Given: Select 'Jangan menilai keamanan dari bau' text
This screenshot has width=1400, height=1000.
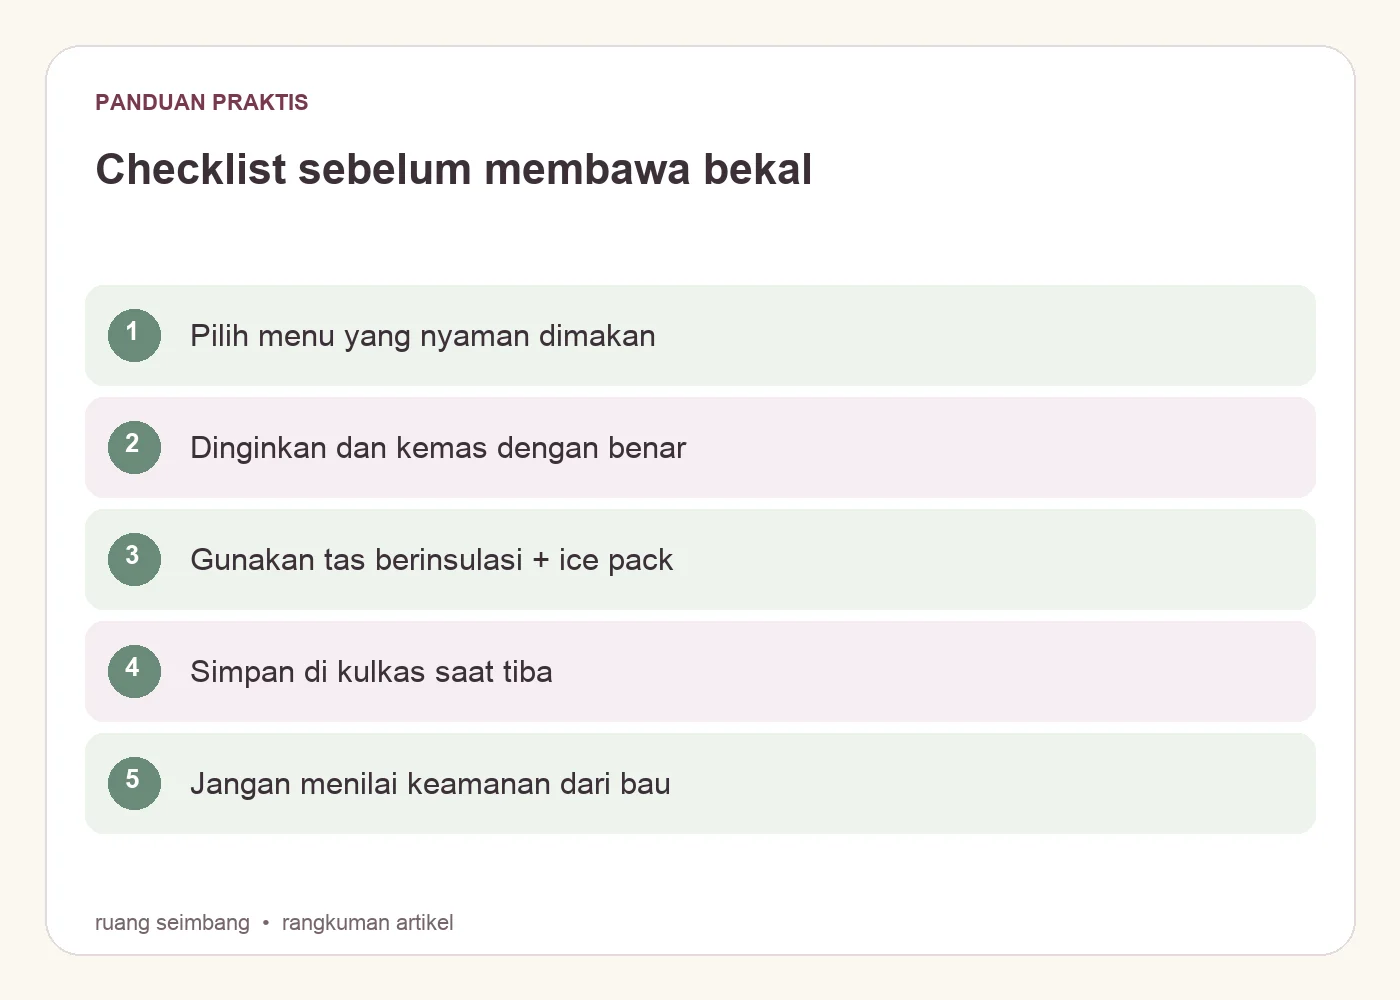Looking at the screenshot, I should coord(430,784).
